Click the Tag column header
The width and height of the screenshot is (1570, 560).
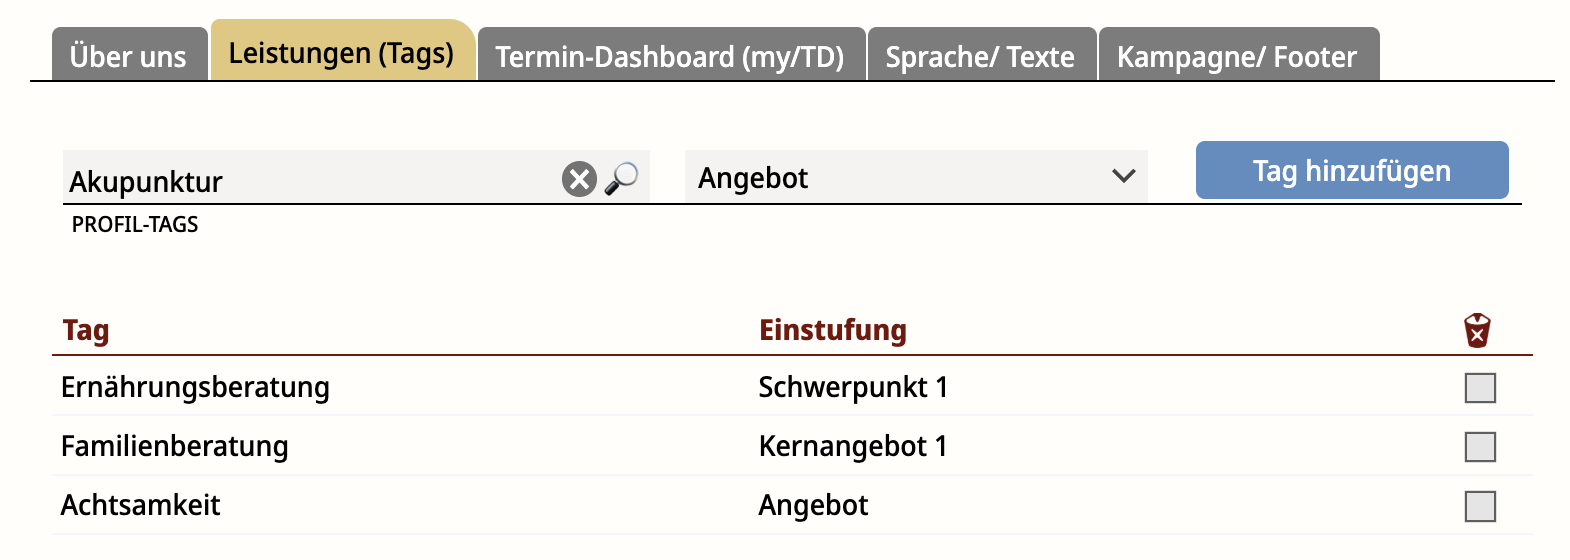click(x=86, y=330)
